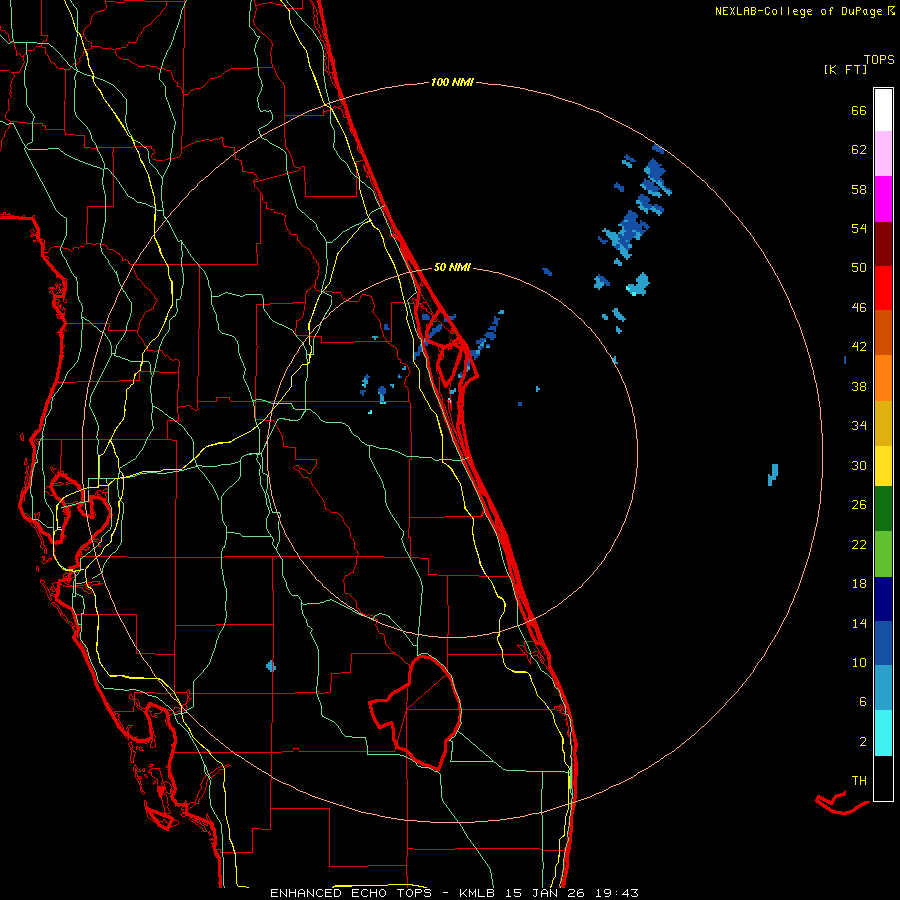Select the 54 scale label
This screenshot has width=900, height=900.
click(859, 228)
